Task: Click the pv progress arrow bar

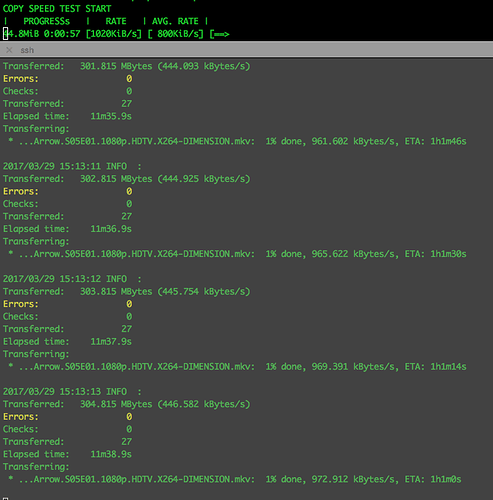Action: pyautogui.click(x=219, y=34)
